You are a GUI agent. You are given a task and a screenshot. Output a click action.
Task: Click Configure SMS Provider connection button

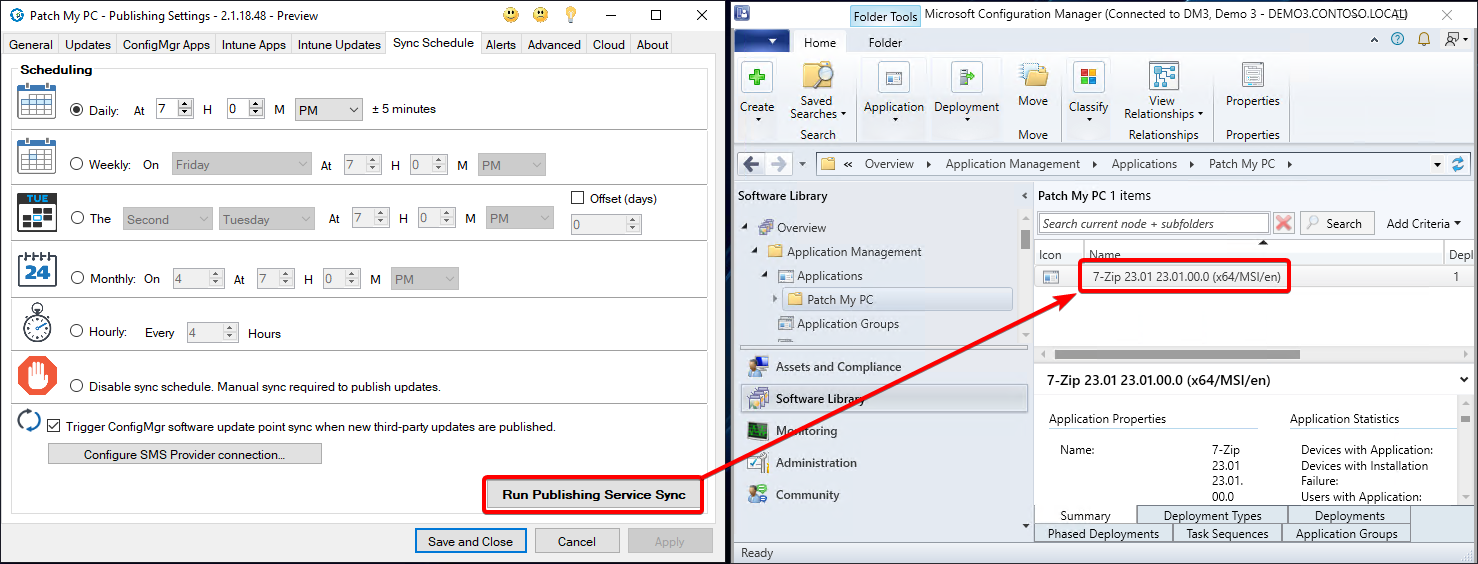[185, 455]
